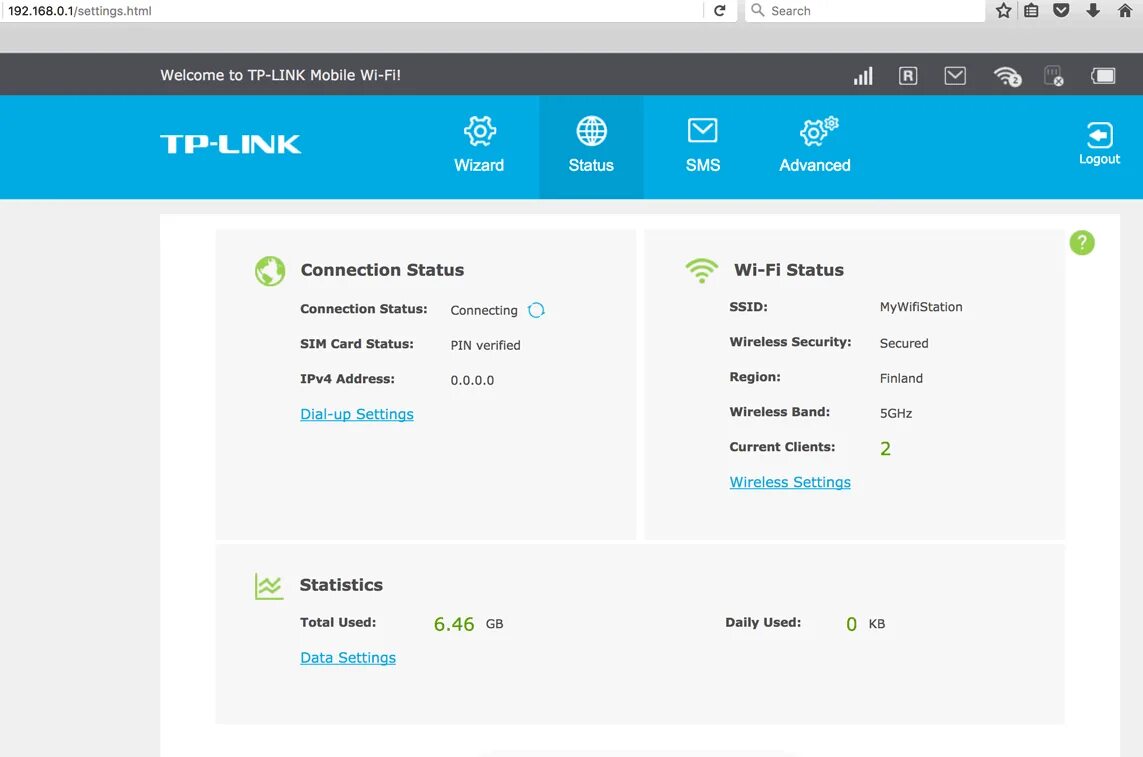Click the address bar showing 192.168.0.1/settings.html
This screenshot has width=1143, height=757.
coord(351,10)
